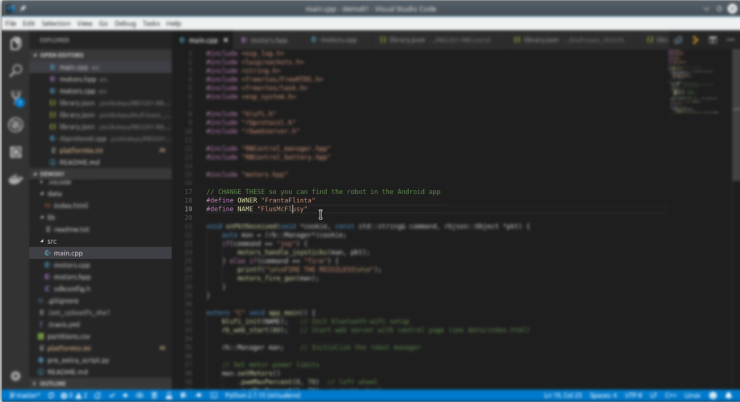The width and height of the screenshot is (740, 402).
Task: Select main.cpp under src folder
Action: coord(69,253)
